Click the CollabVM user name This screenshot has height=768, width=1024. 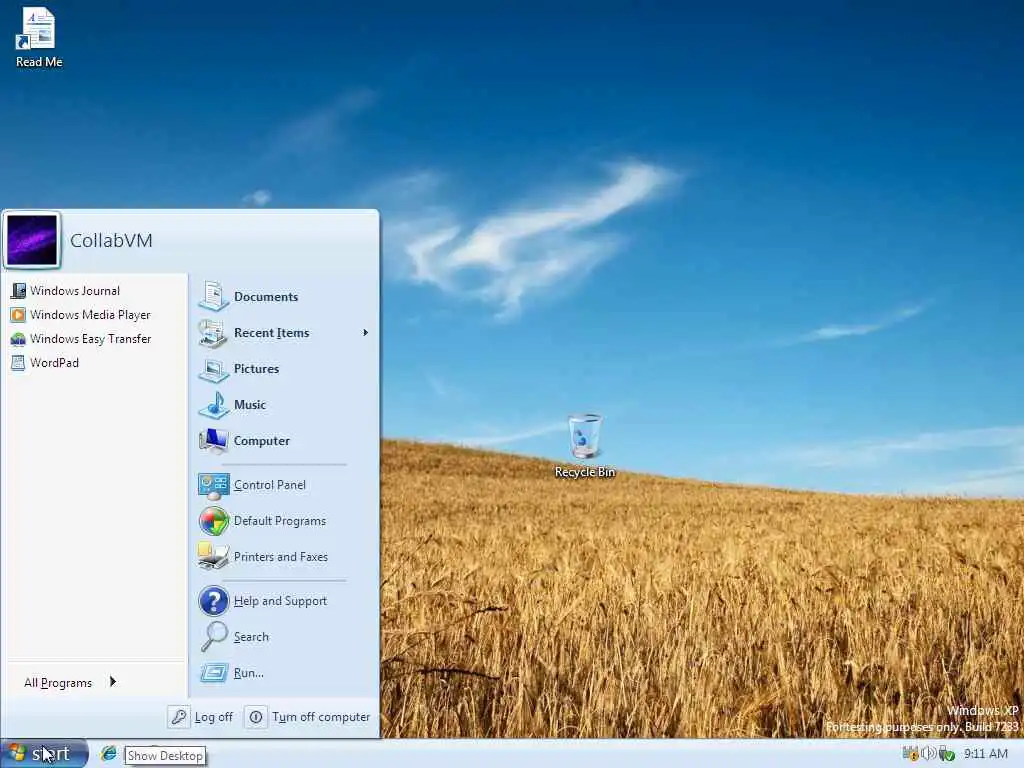(111, 240)
